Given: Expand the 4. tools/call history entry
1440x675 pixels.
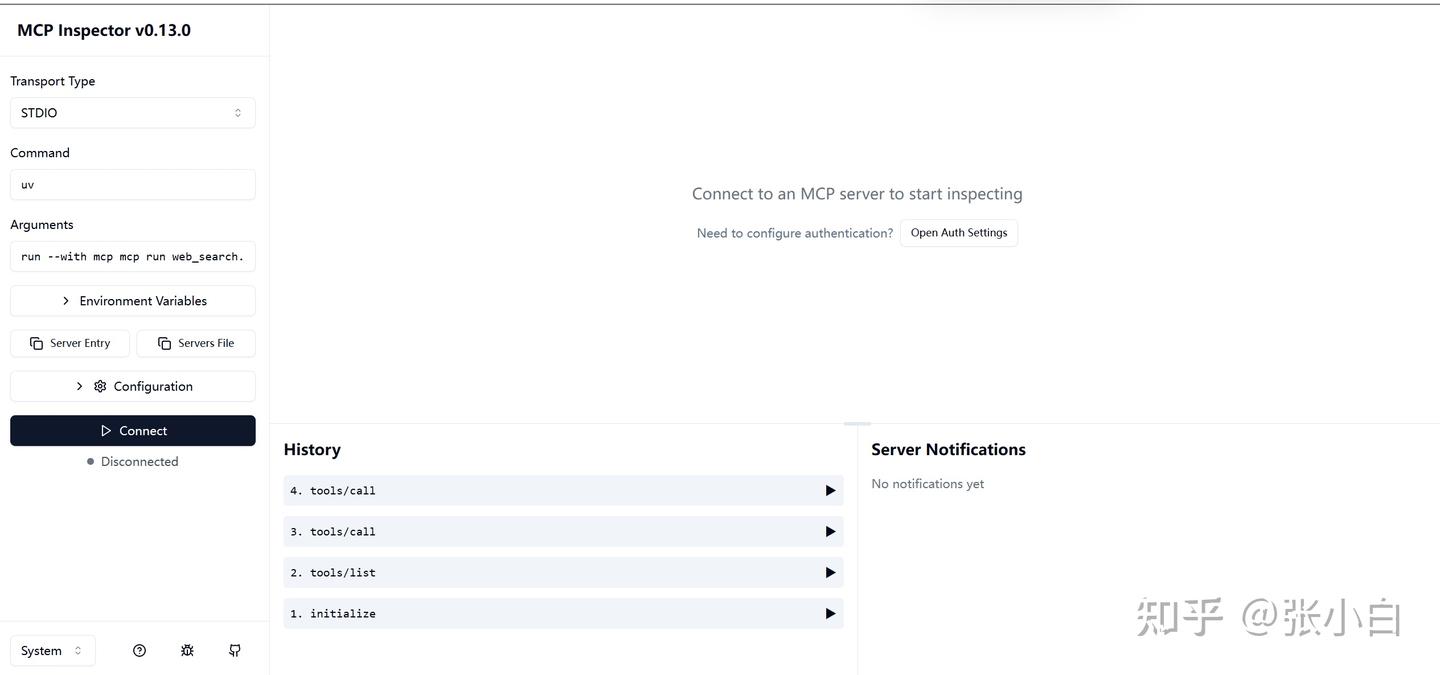Looking at the screenshot, I should (x=563, y=490).
